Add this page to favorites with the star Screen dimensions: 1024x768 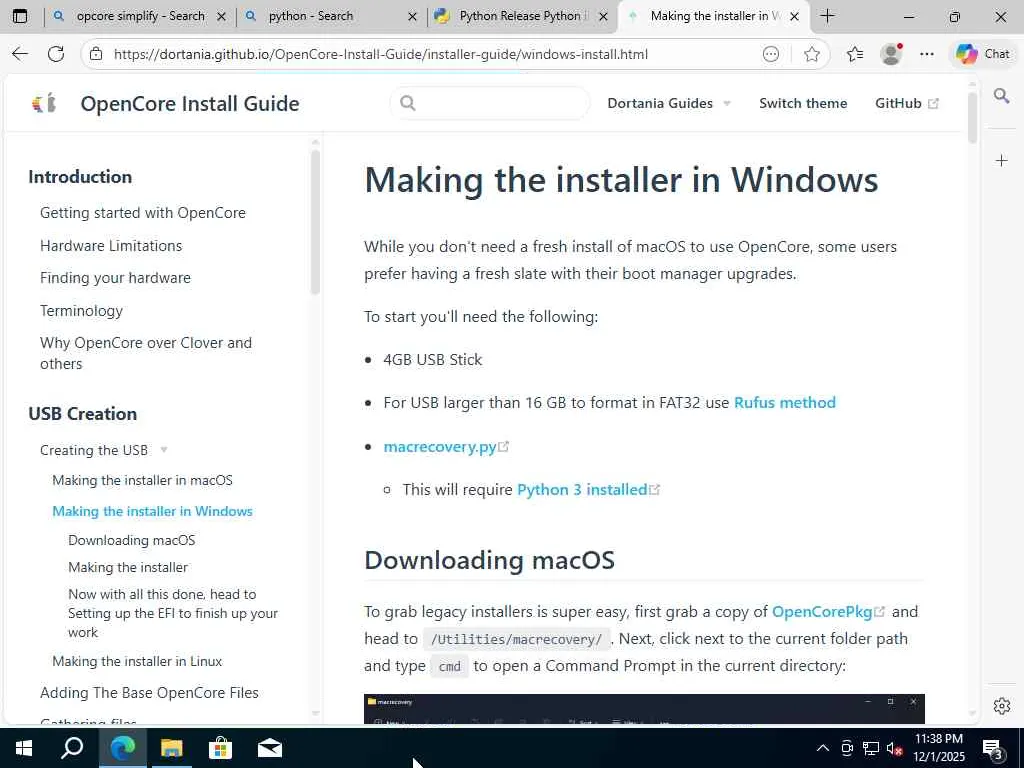click(x=812, y=54)
